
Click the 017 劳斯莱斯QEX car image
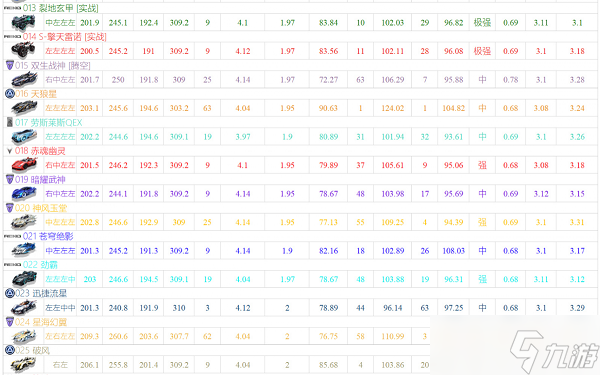pos(24,137)
